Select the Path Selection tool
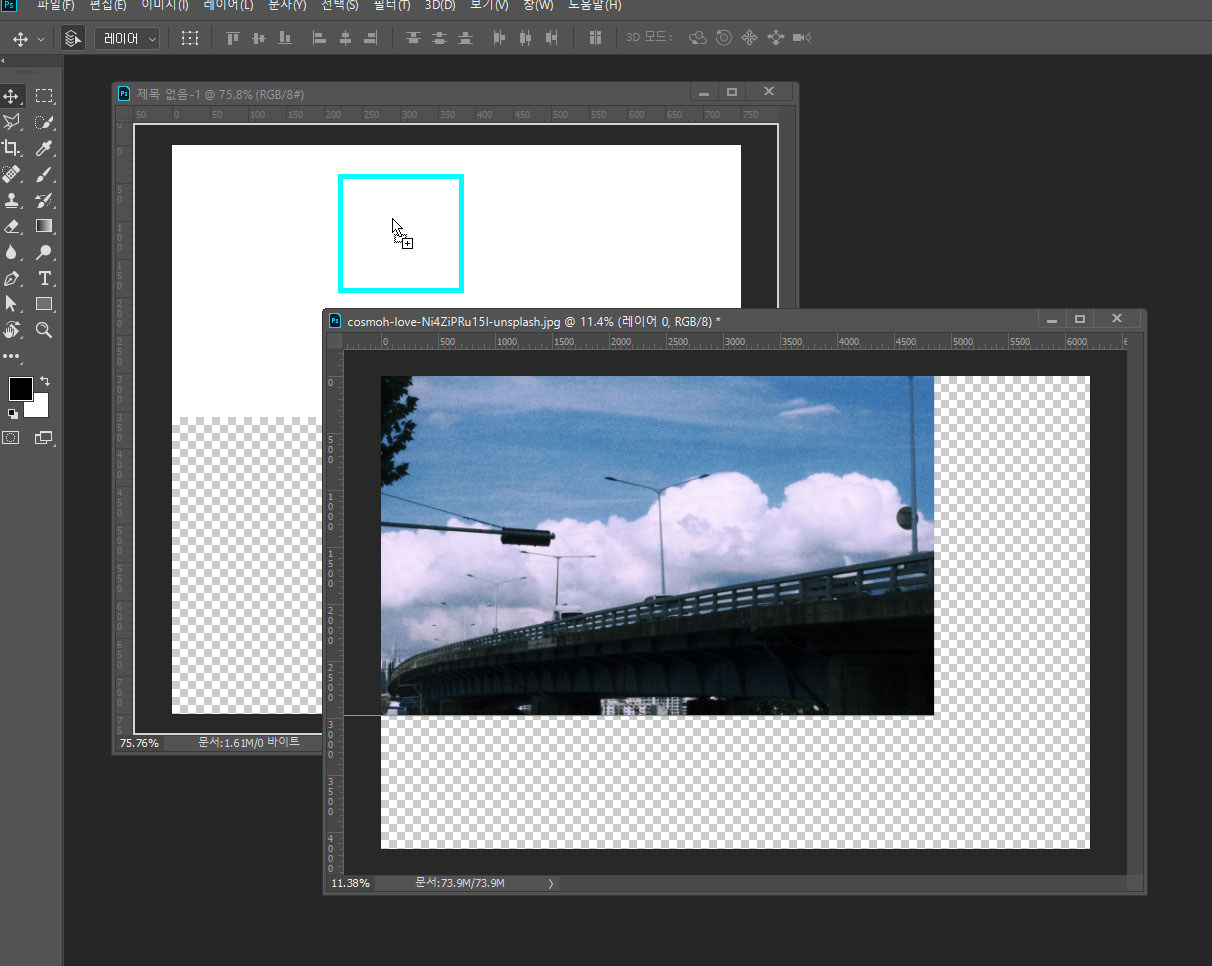 (x=12, y=304)
